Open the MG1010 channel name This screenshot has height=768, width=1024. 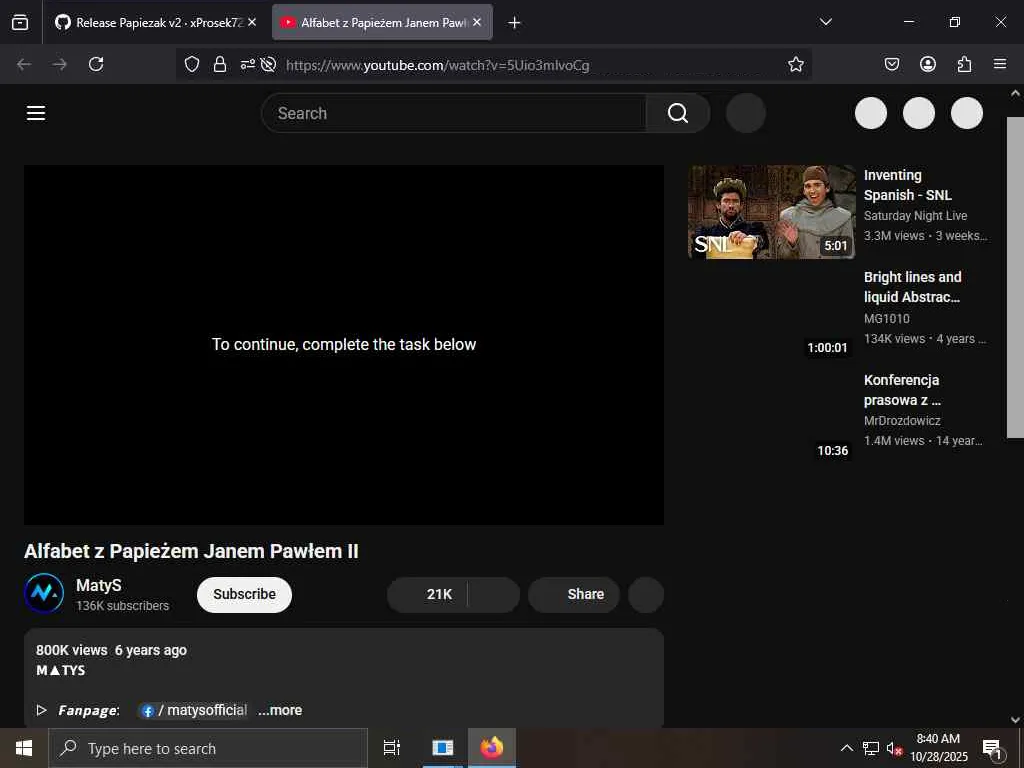pyautogui.click(x=887, y=319)
